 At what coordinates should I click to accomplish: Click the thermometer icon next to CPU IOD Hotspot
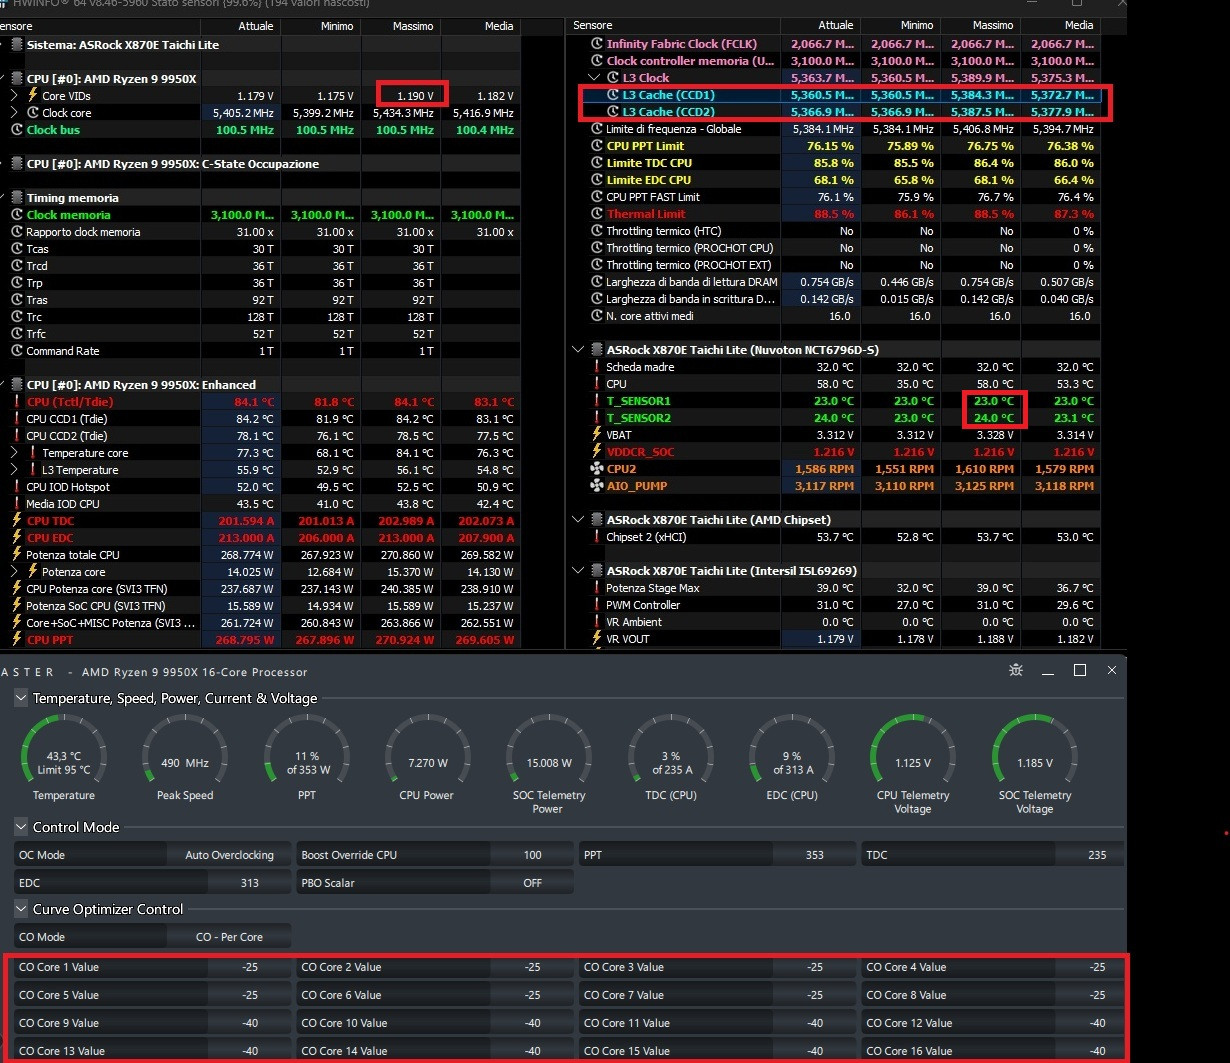tap(17, 487)
